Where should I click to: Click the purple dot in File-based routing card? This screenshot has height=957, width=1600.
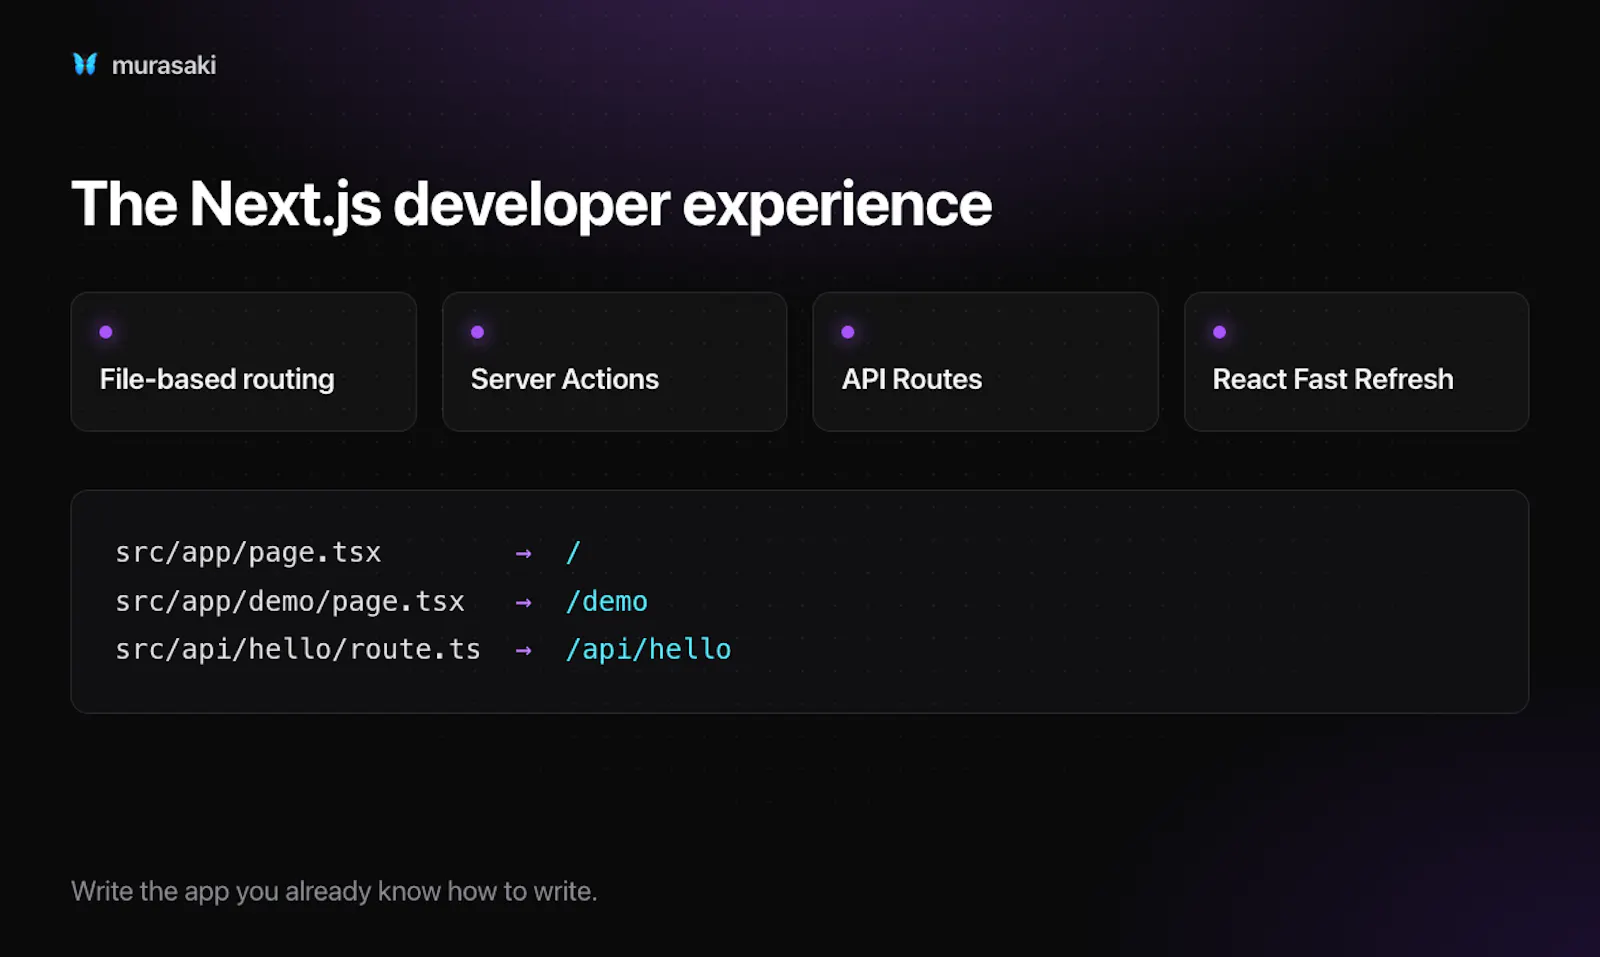(x=106, y=332)
